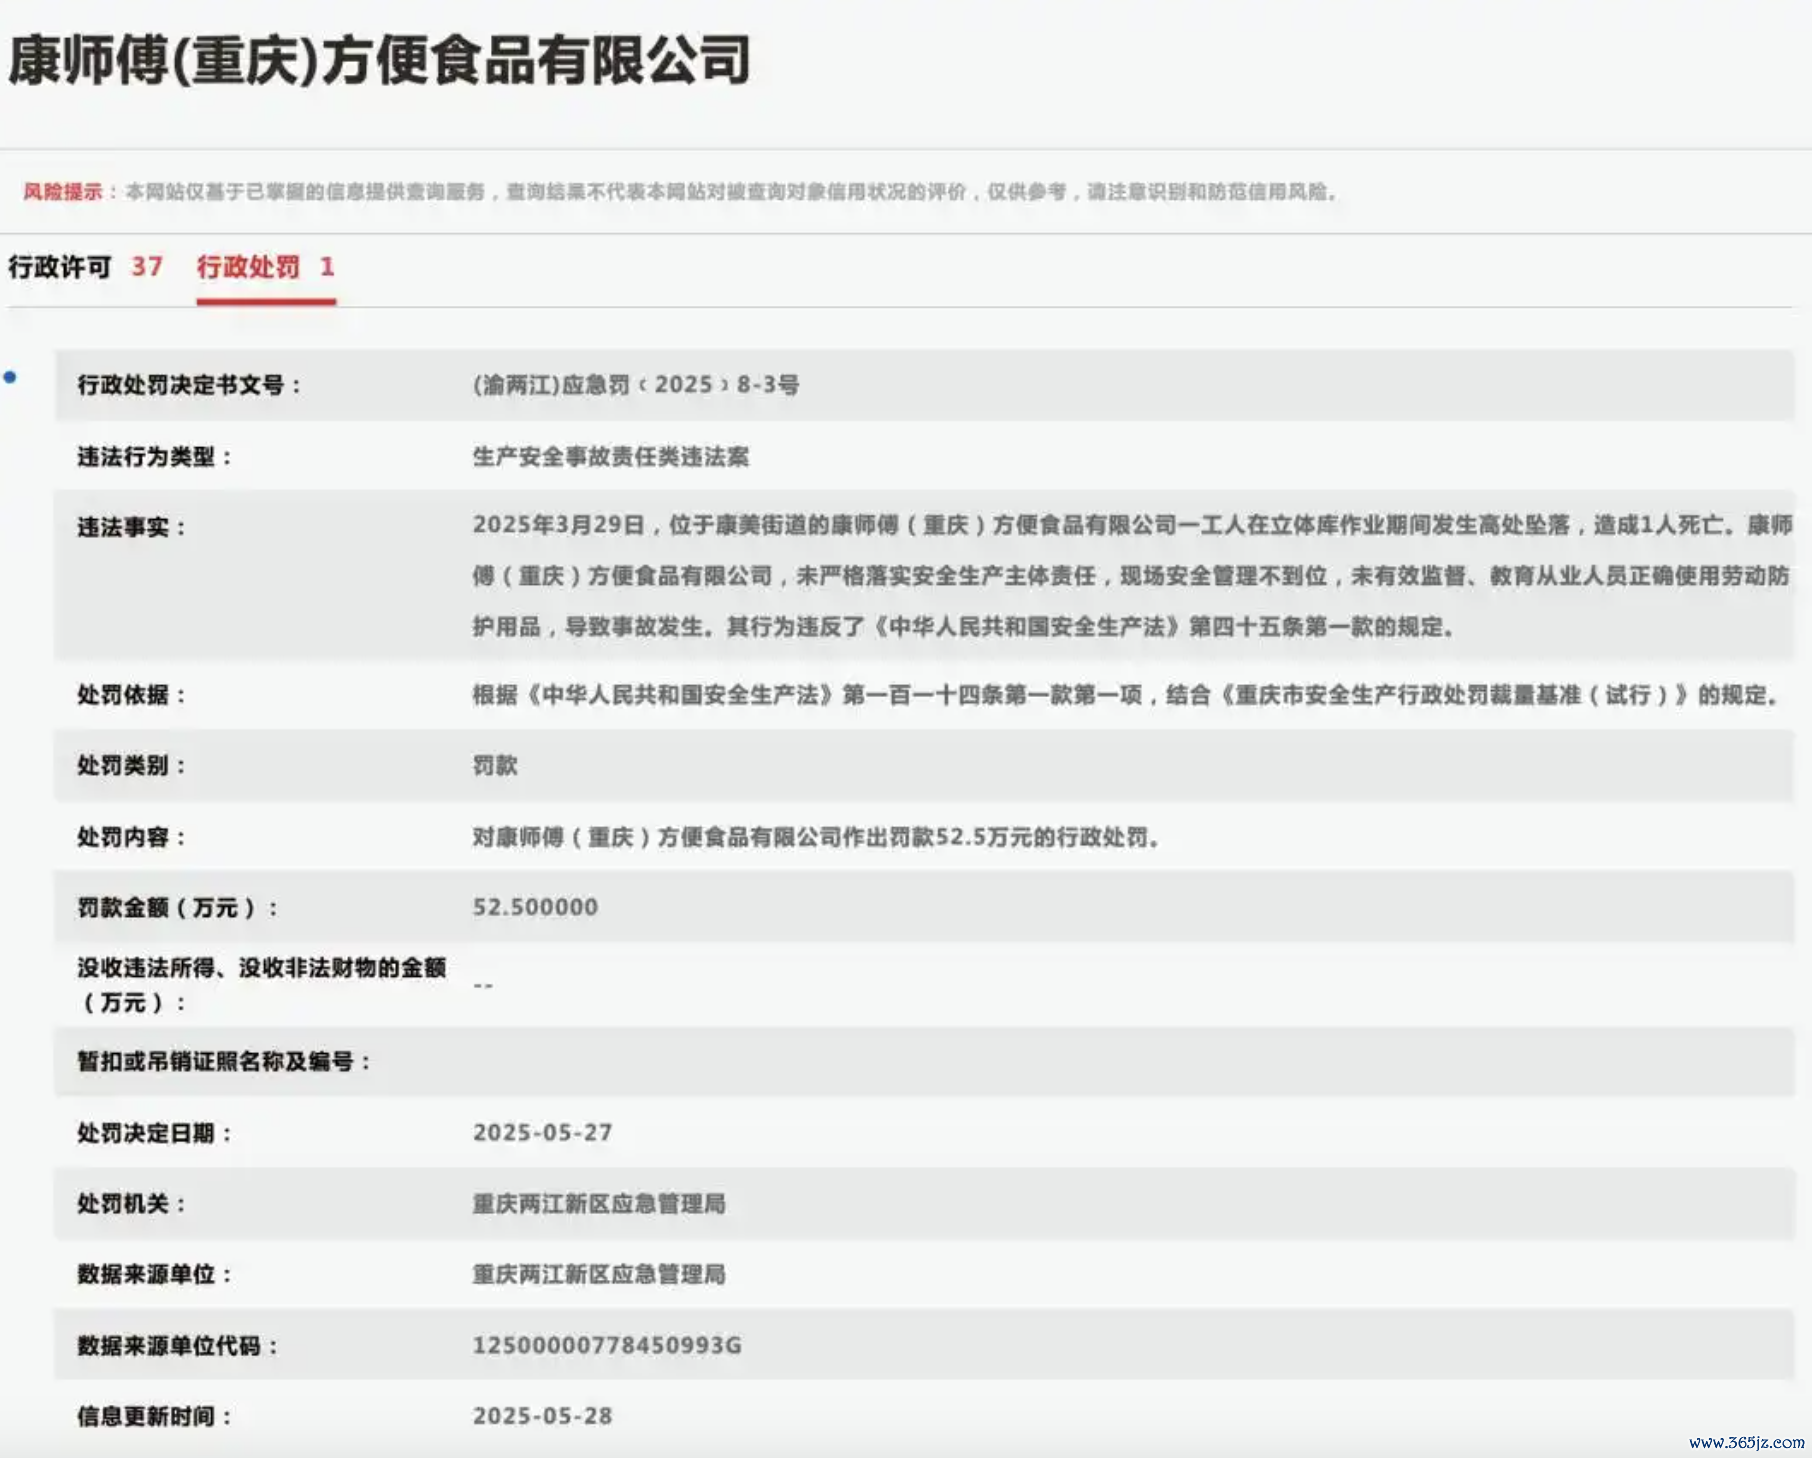1812x1458 pixels.
Task: Click the penalty category value 罚款
Action: point(495,766)
